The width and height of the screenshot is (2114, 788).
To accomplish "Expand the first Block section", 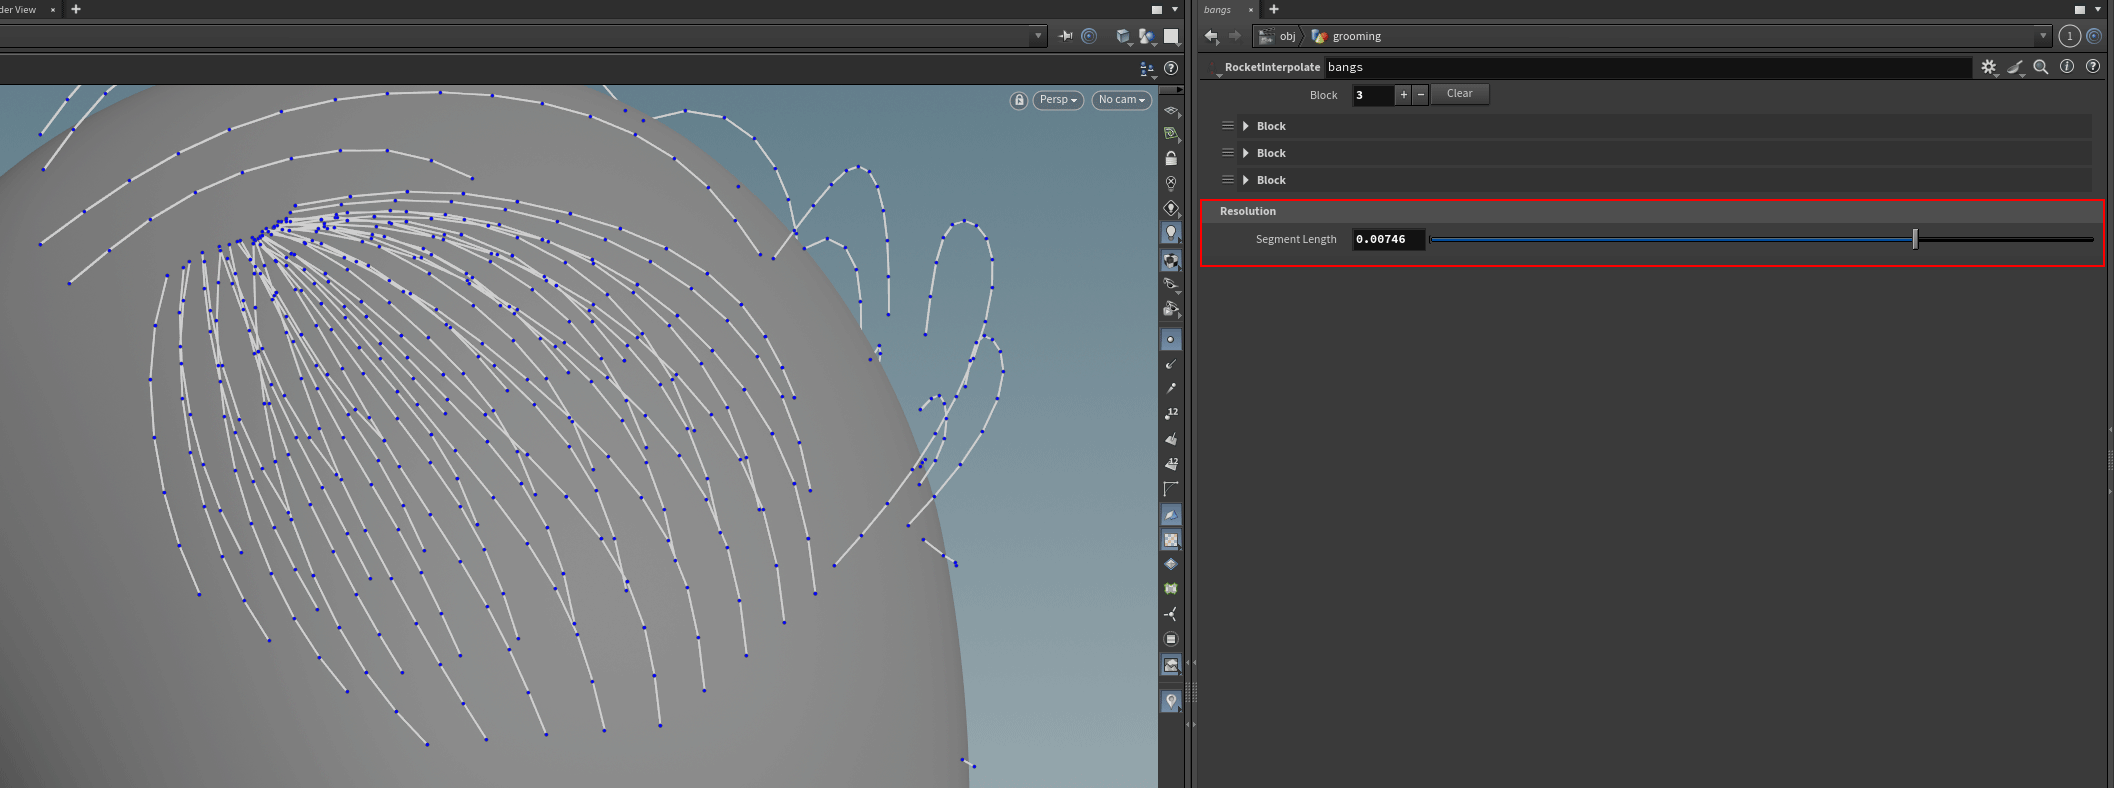I will point(1245,126).
